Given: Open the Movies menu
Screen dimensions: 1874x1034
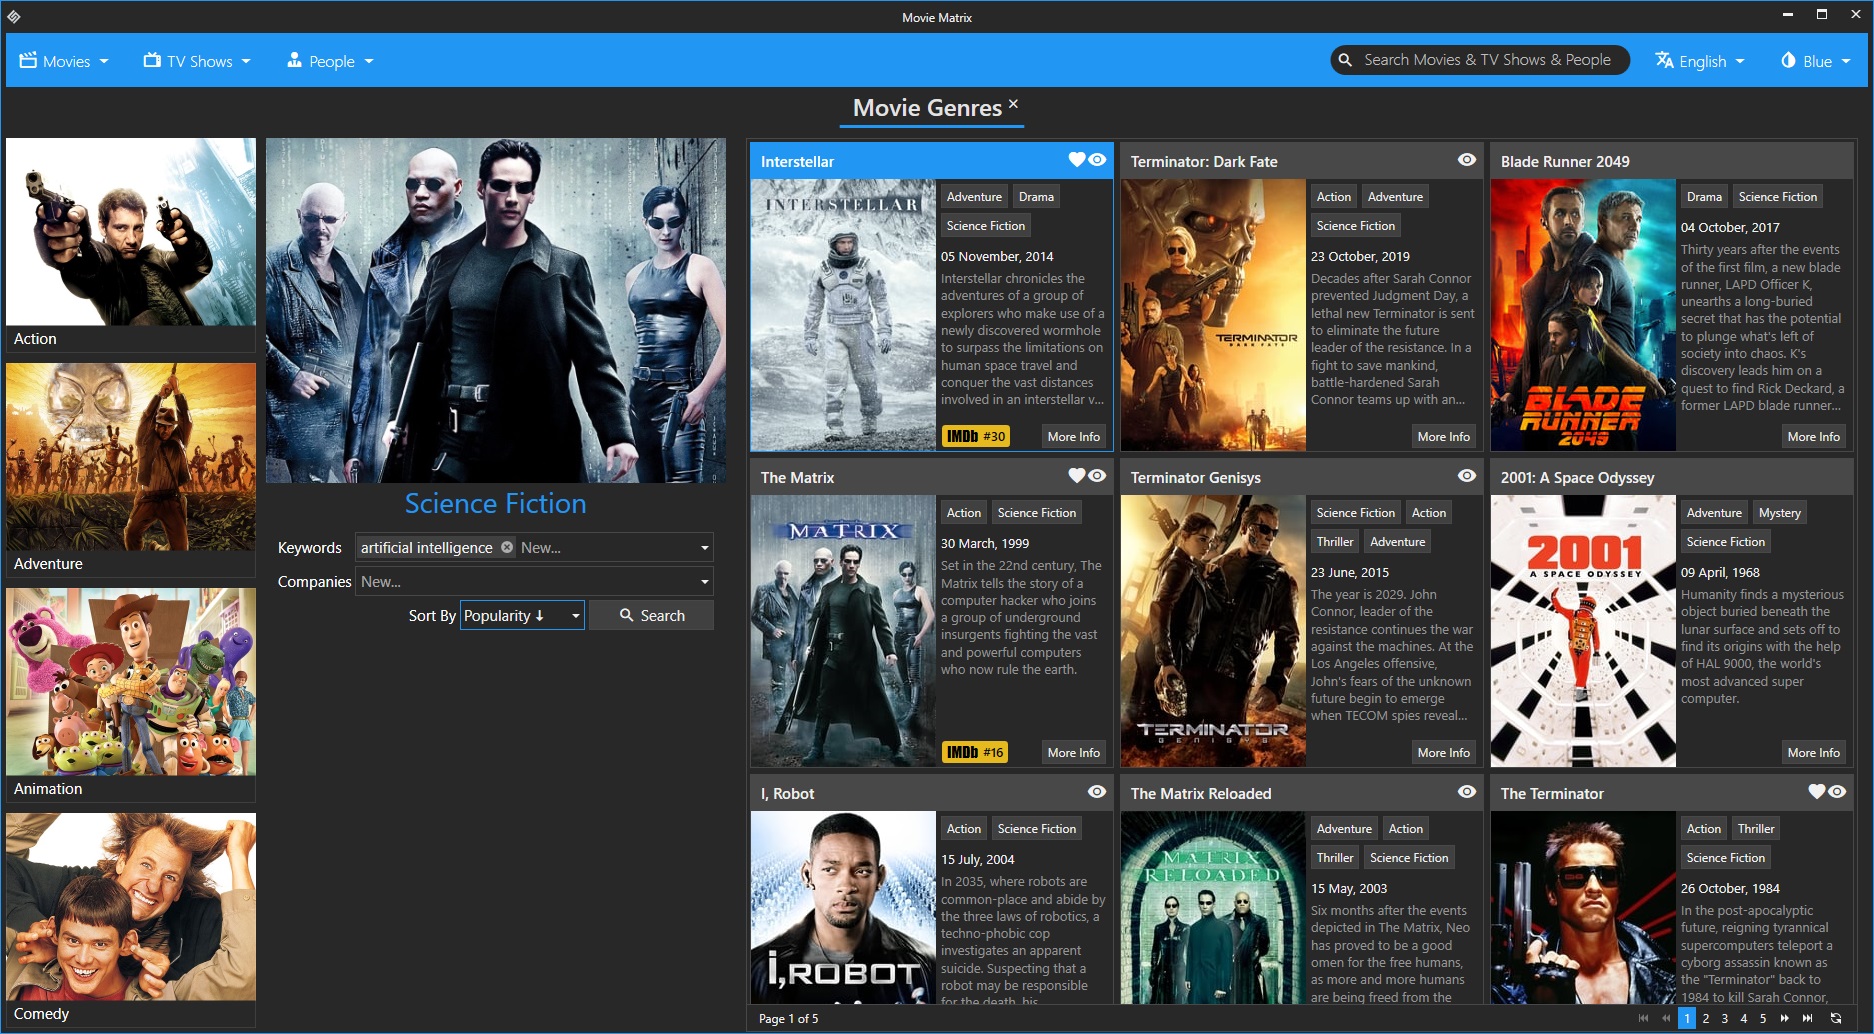Looking at the screenshot, I should (x=64, y=61).
